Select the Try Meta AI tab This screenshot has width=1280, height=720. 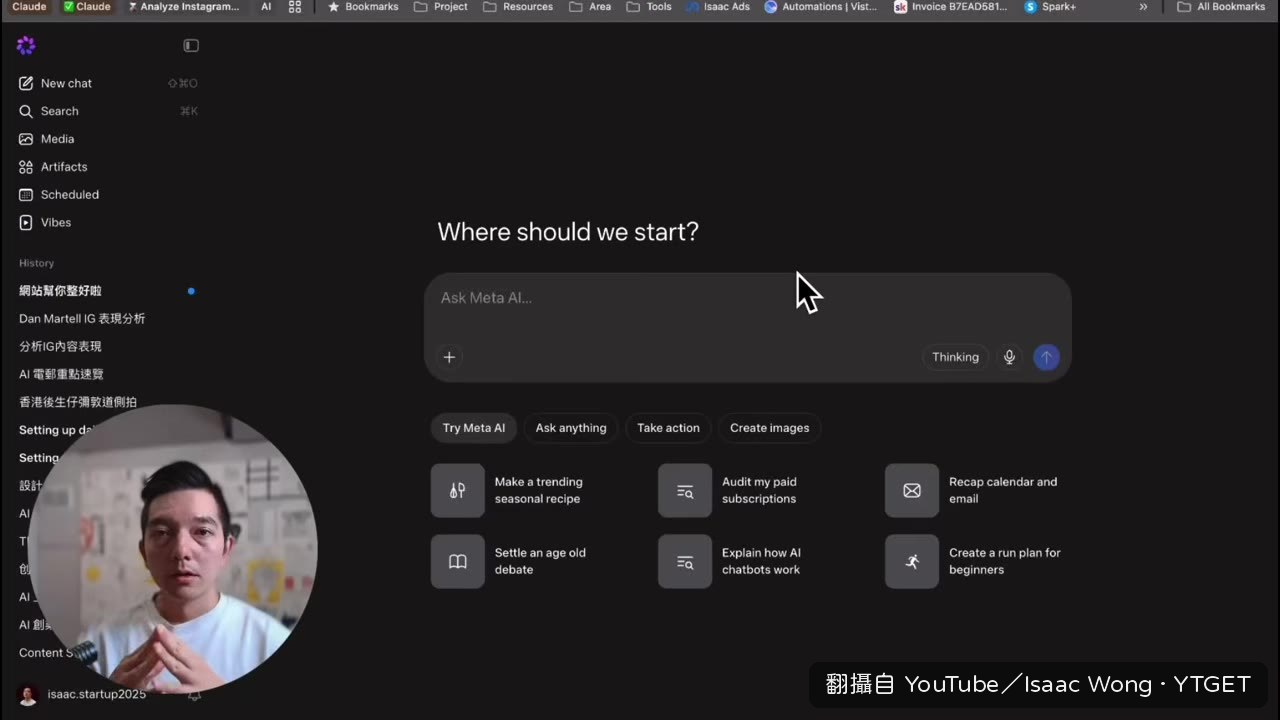pyautogui.click(x=474, y=428)
